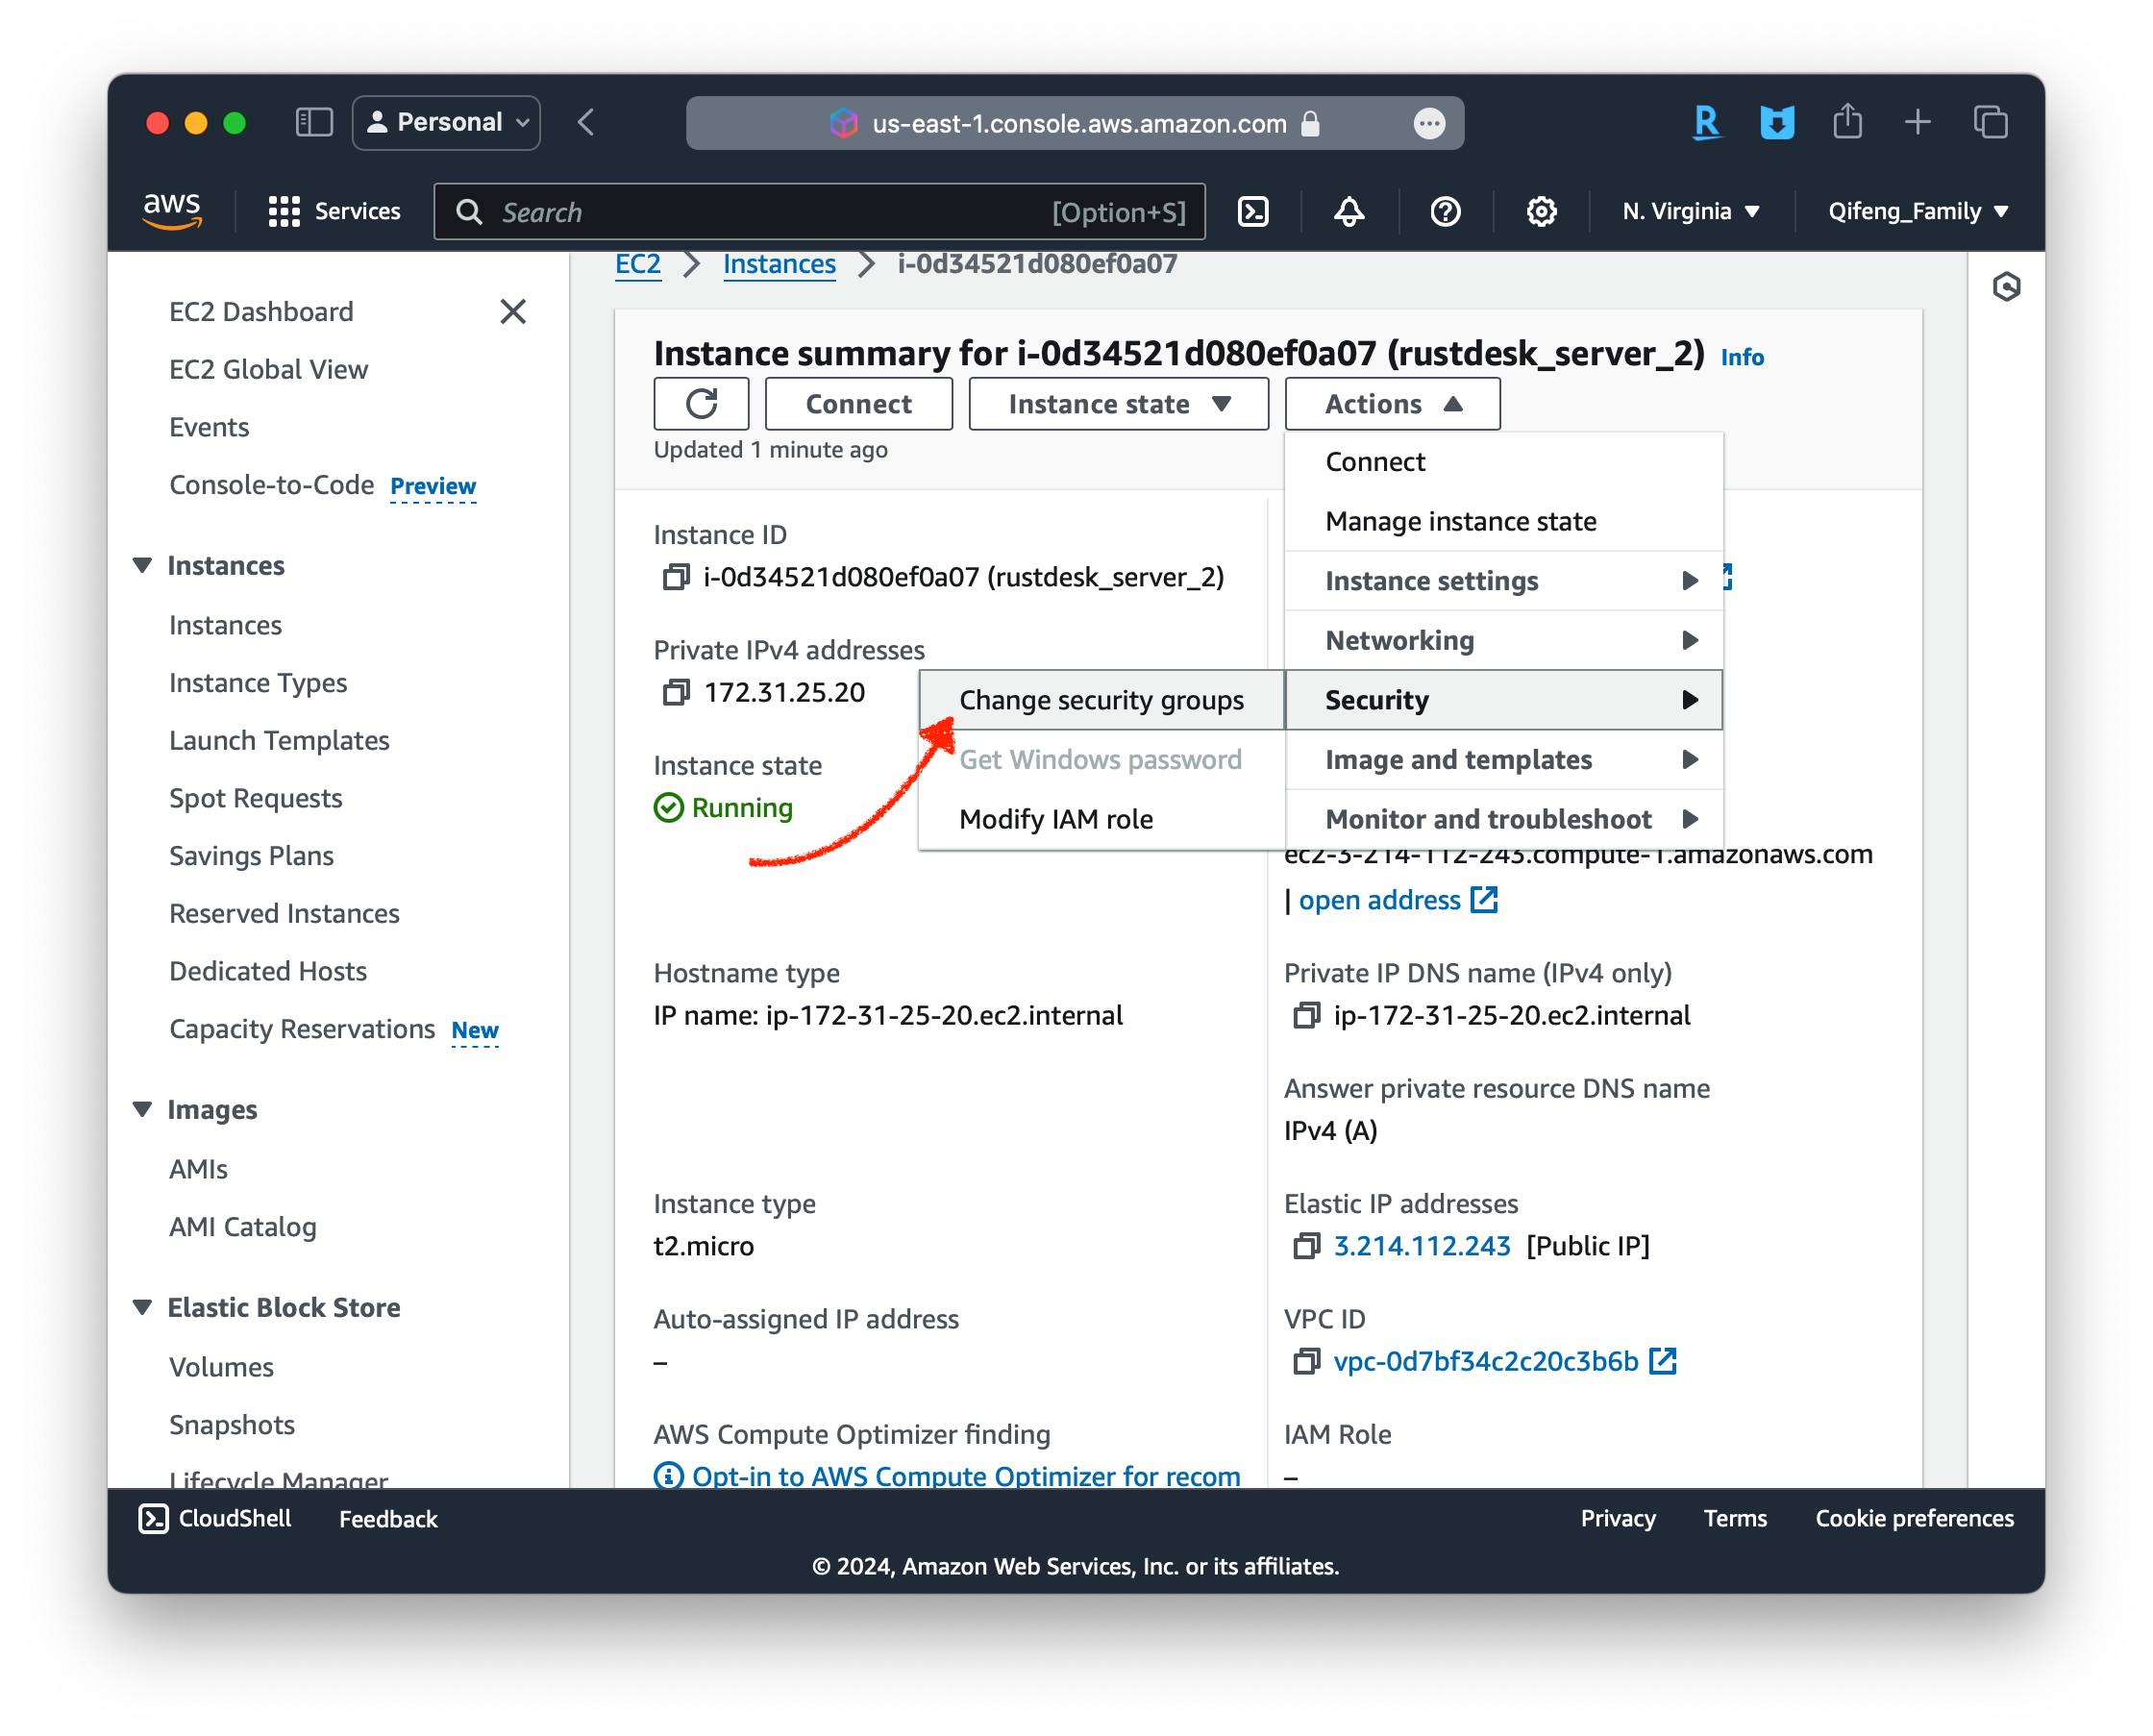Toggle the Safari sidebar icon
The height and width of the screenshot is (1736, 2153).
[x=314, y=123]
